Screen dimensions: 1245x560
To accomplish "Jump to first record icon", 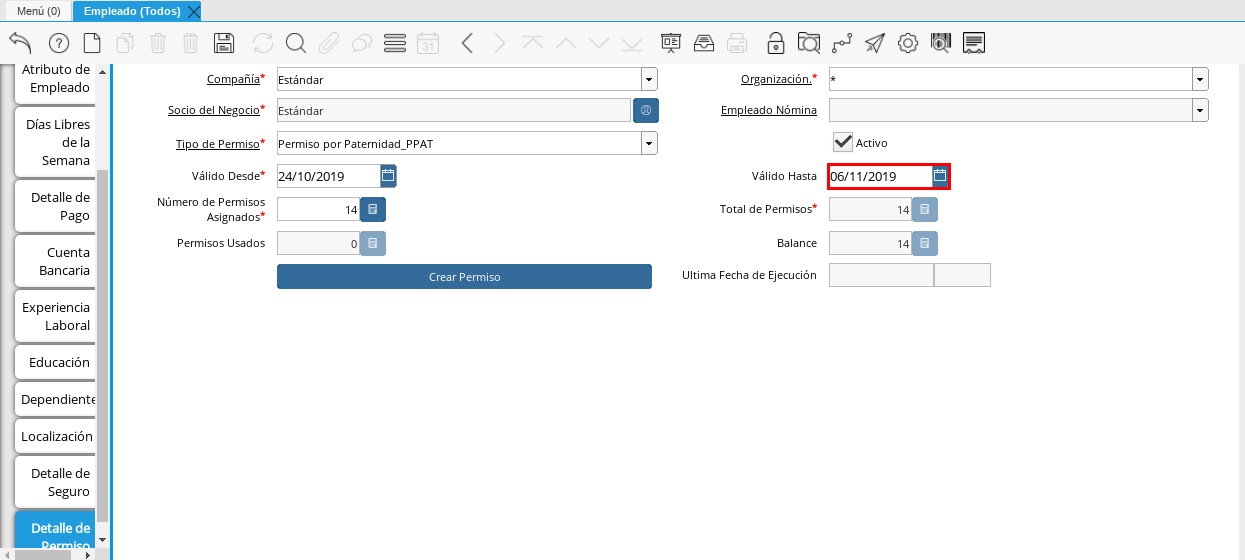I will [533, 43].
